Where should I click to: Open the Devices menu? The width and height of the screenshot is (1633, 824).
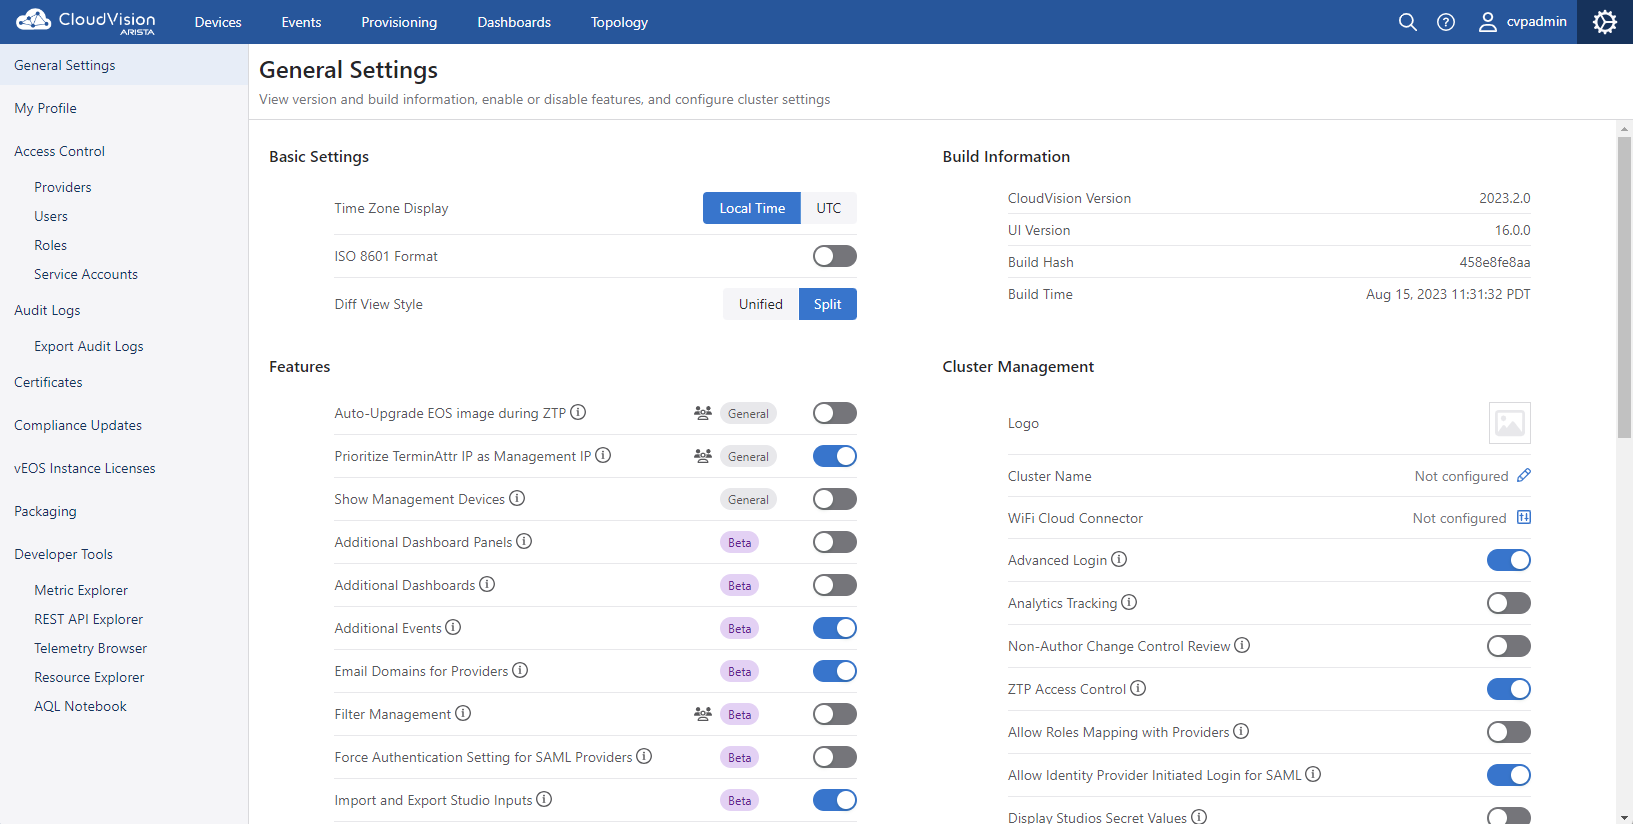218,22
